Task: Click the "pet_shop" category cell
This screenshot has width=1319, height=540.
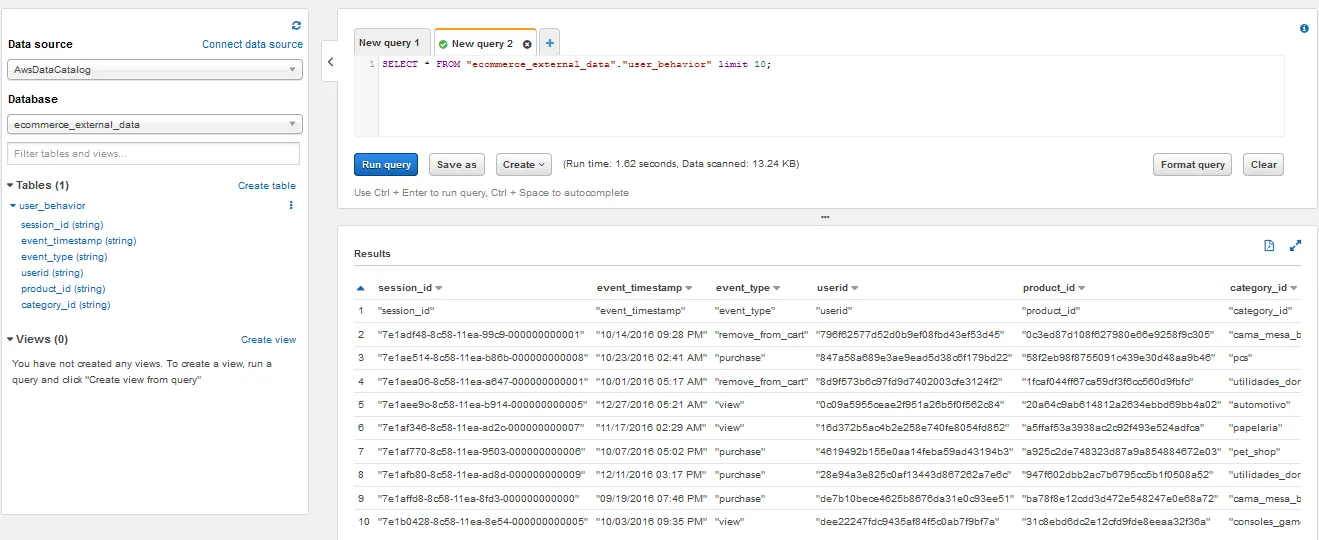Action: click(1255, 451)
